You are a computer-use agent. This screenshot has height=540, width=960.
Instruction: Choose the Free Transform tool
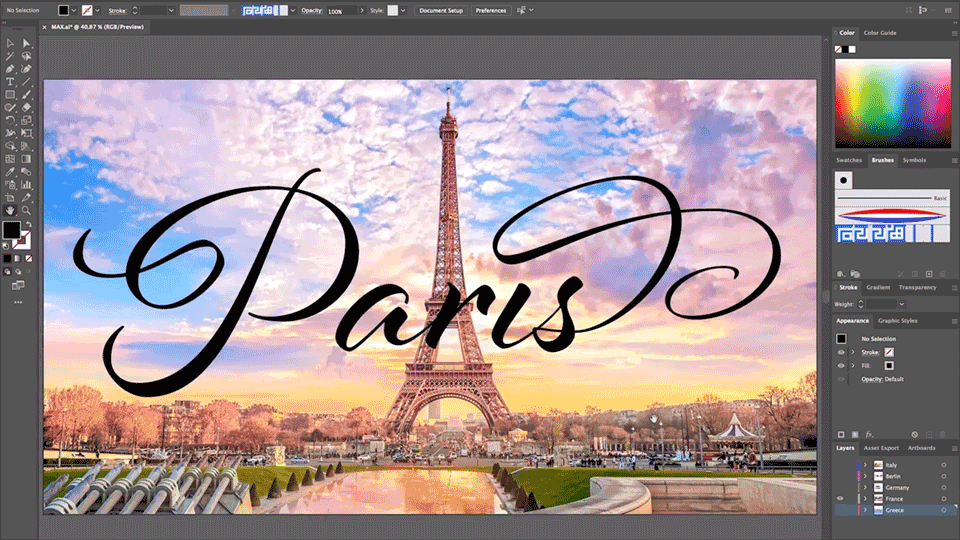(26, 133)
